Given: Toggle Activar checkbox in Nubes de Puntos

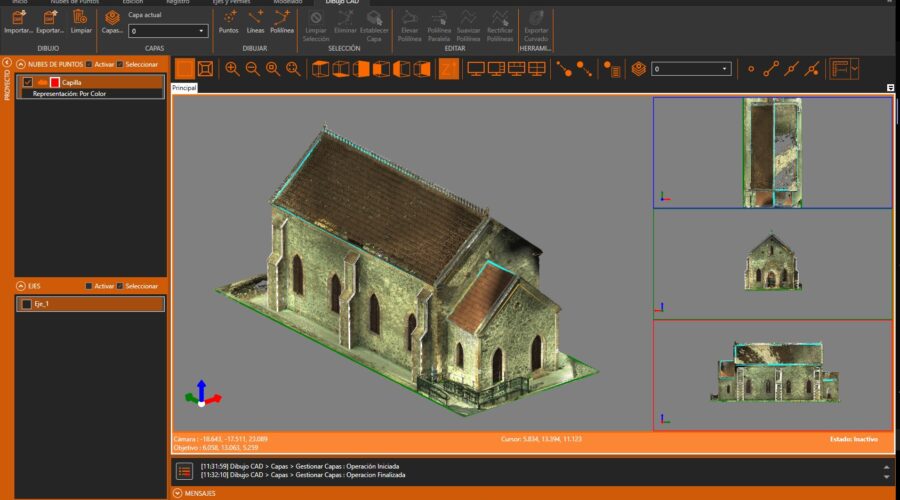Looking at the screenshot, I should [x=89, y=64].
